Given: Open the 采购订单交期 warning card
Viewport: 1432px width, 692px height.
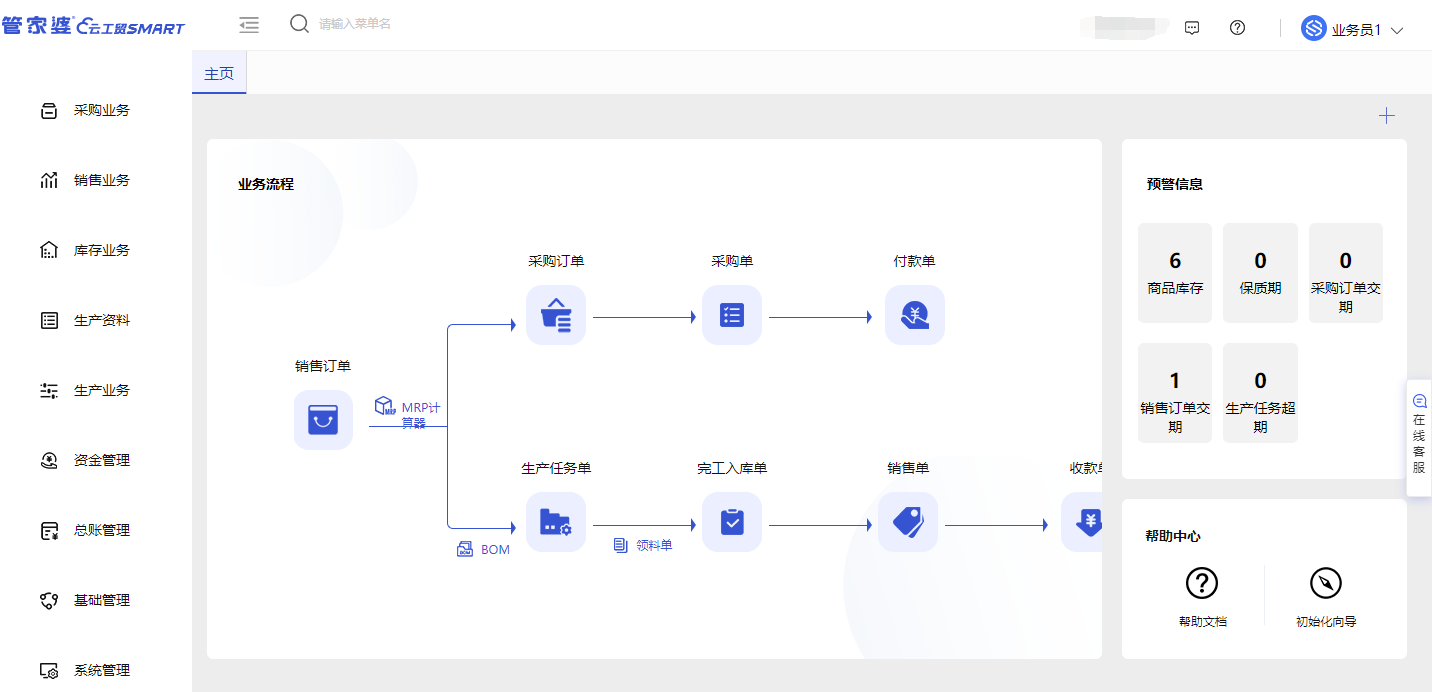Looking at the screenshot, I should [x=1346, y=273].
